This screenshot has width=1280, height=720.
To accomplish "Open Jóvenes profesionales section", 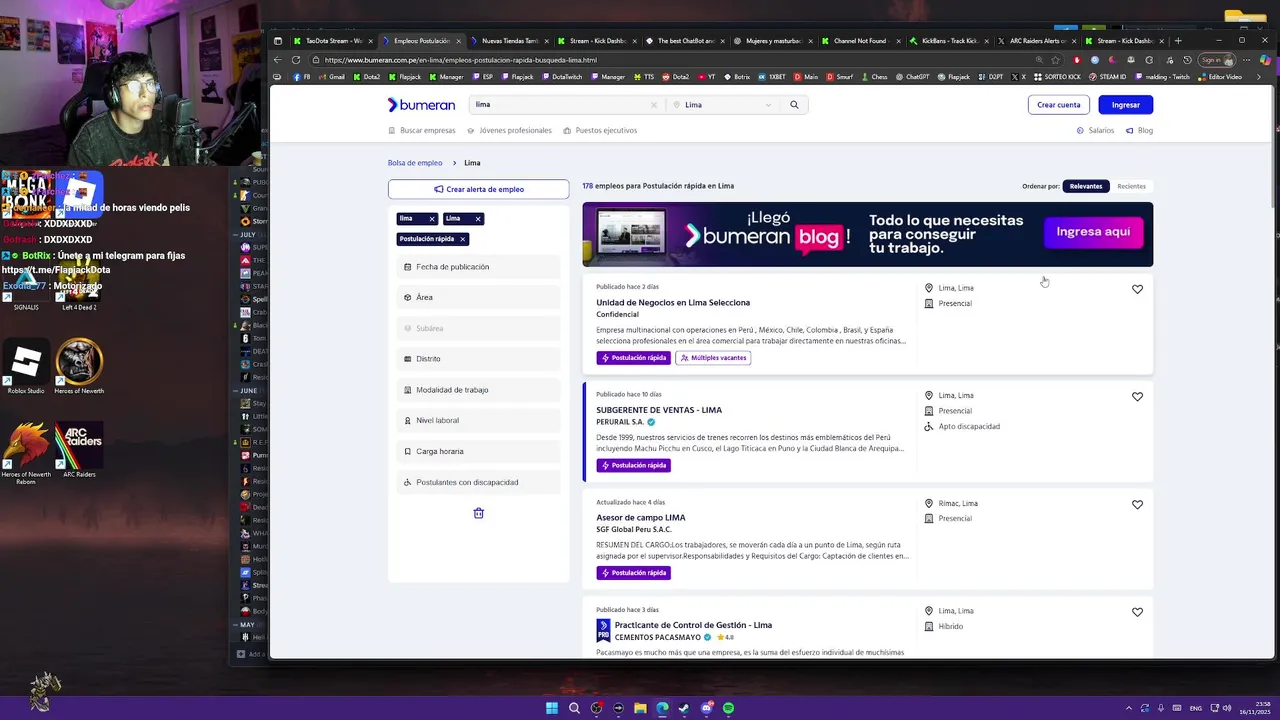I will [x=509, y=130].
